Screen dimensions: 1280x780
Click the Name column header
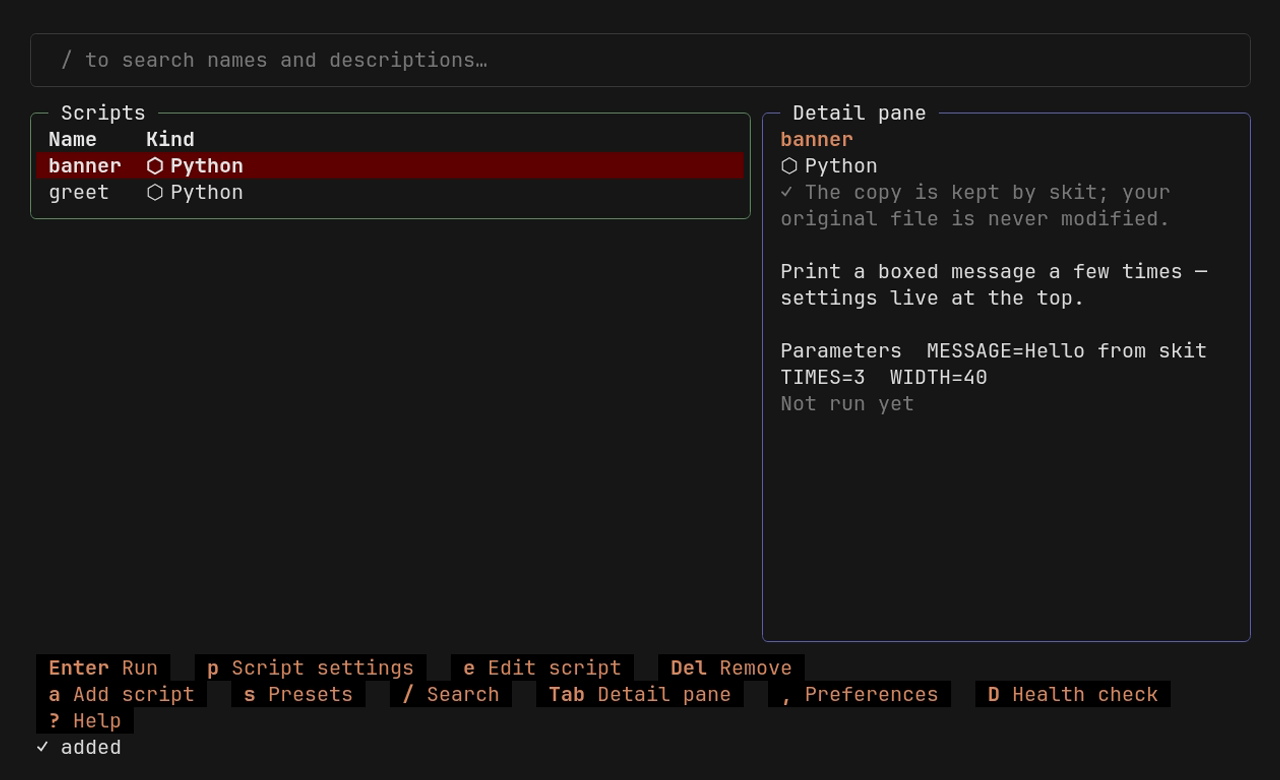click(x=73, y=140)
